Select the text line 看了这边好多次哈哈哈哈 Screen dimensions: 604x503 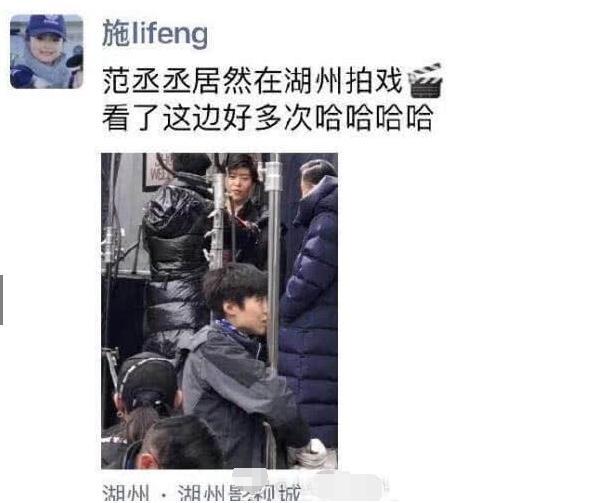click(x=268, y=117)
